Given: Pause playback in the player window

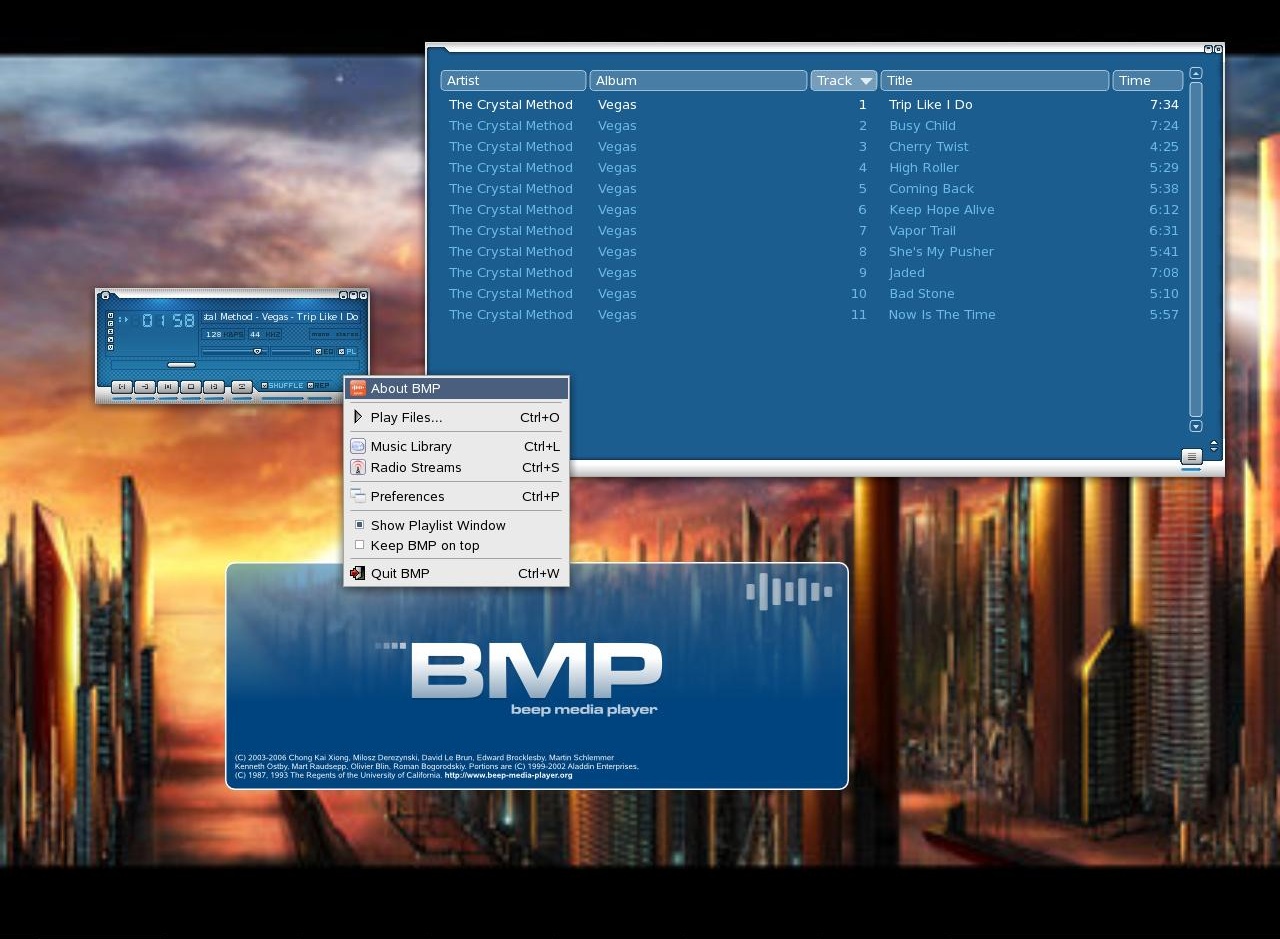Looking at the screenshot, I should pos(168,387).
